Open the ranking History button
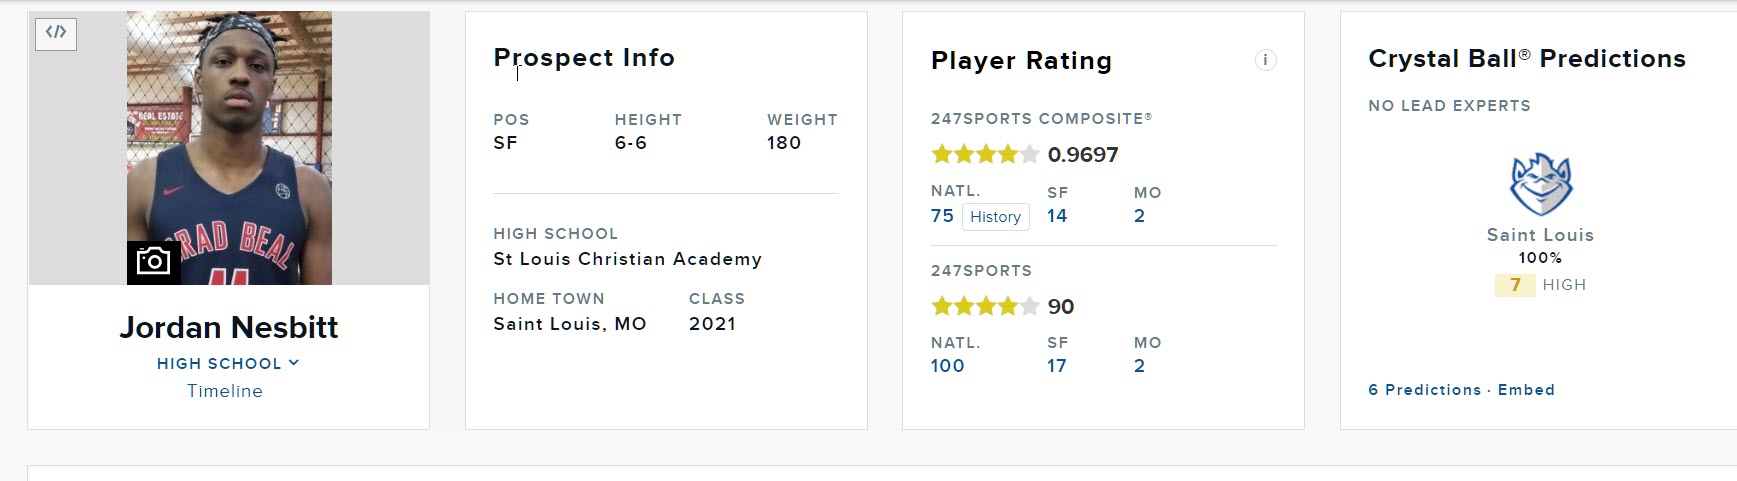Viewport: 1737px width, 481px height. click(995, 217)
